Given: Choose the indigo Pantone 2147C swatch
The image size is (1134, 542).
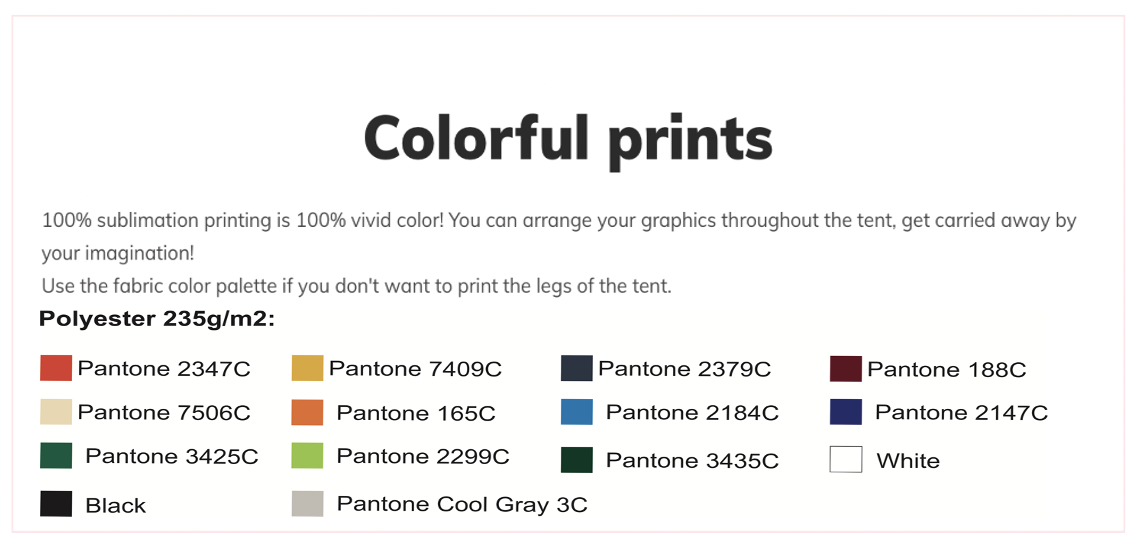Looking at the screenshot, I should click(x=845, y=412).
